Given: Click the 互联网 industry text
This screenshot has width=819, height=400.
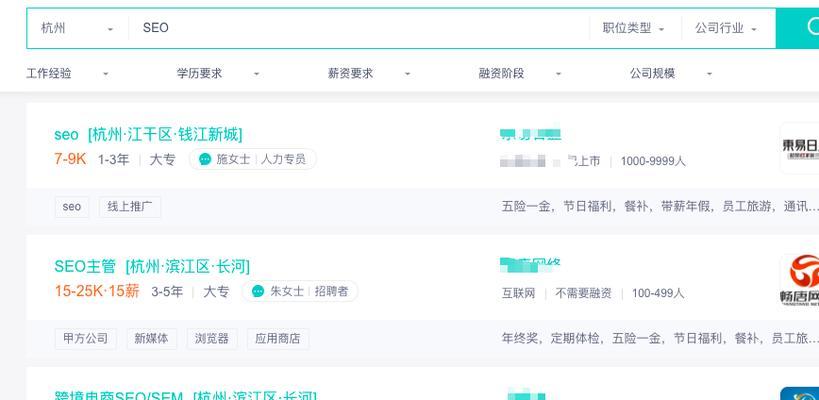Looking at the screenshot, I should 519,293.
